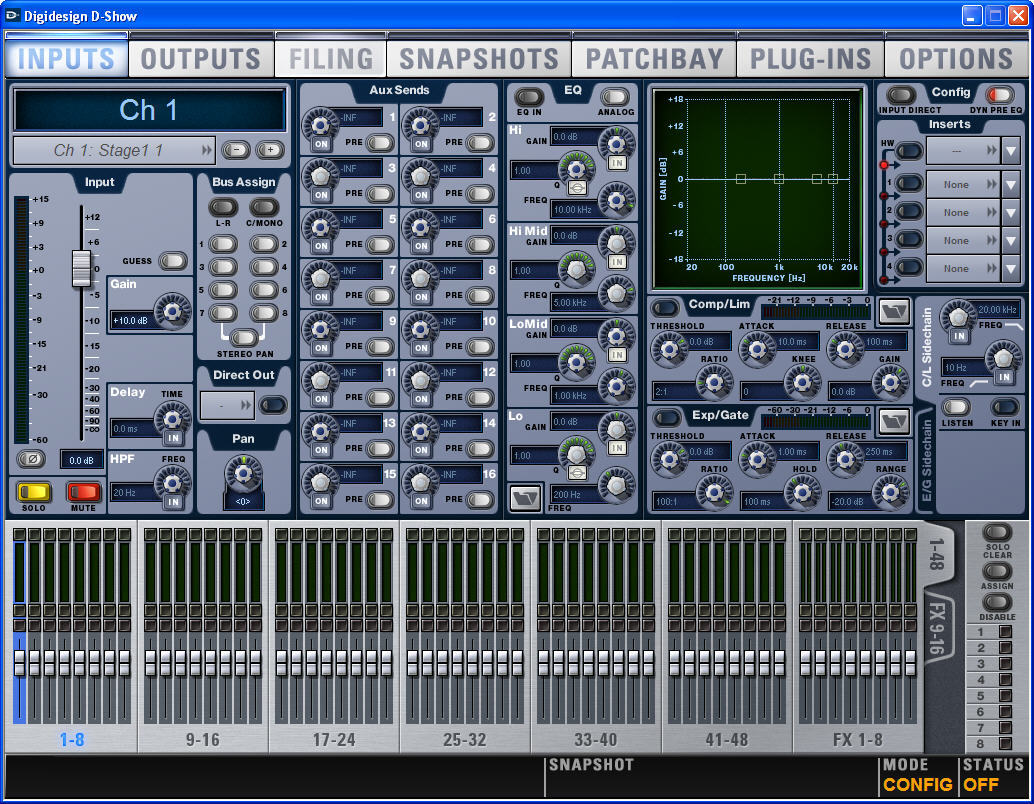This screenshot has width=1034, height=804.
Task: Click the Lo GAIN EQ knob
Action: [617, 428]
